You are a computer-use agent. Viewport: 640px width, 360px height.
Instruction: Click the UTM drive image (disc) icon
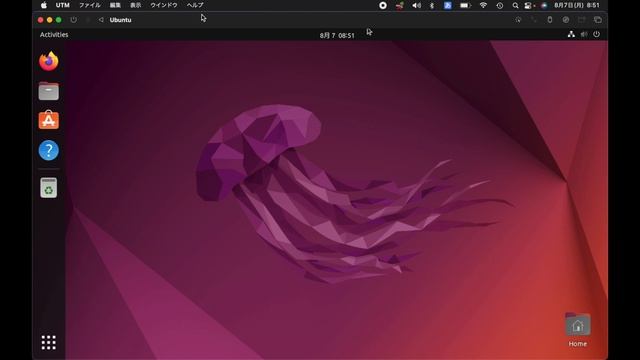[566, 20]
